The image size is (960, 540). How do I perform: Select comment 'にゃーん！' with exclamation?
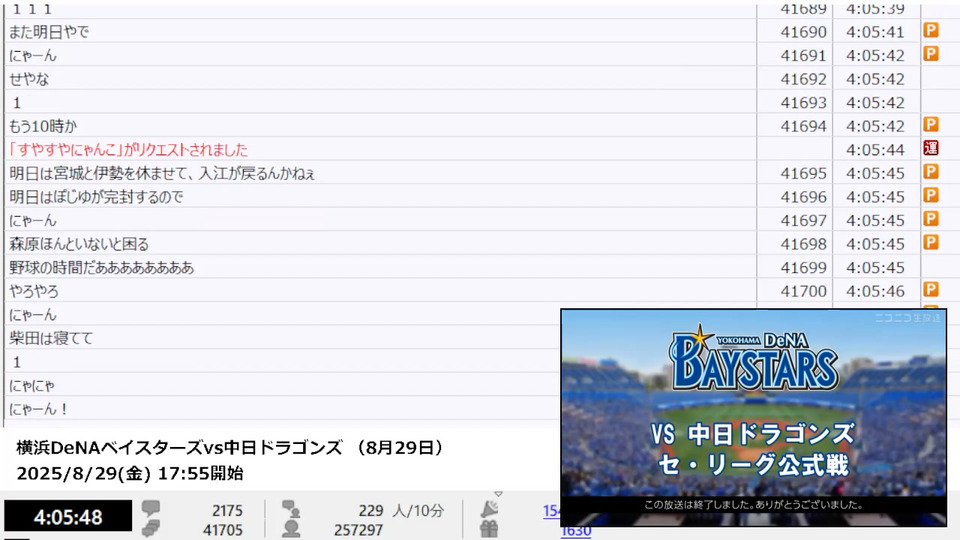[39, 409]
